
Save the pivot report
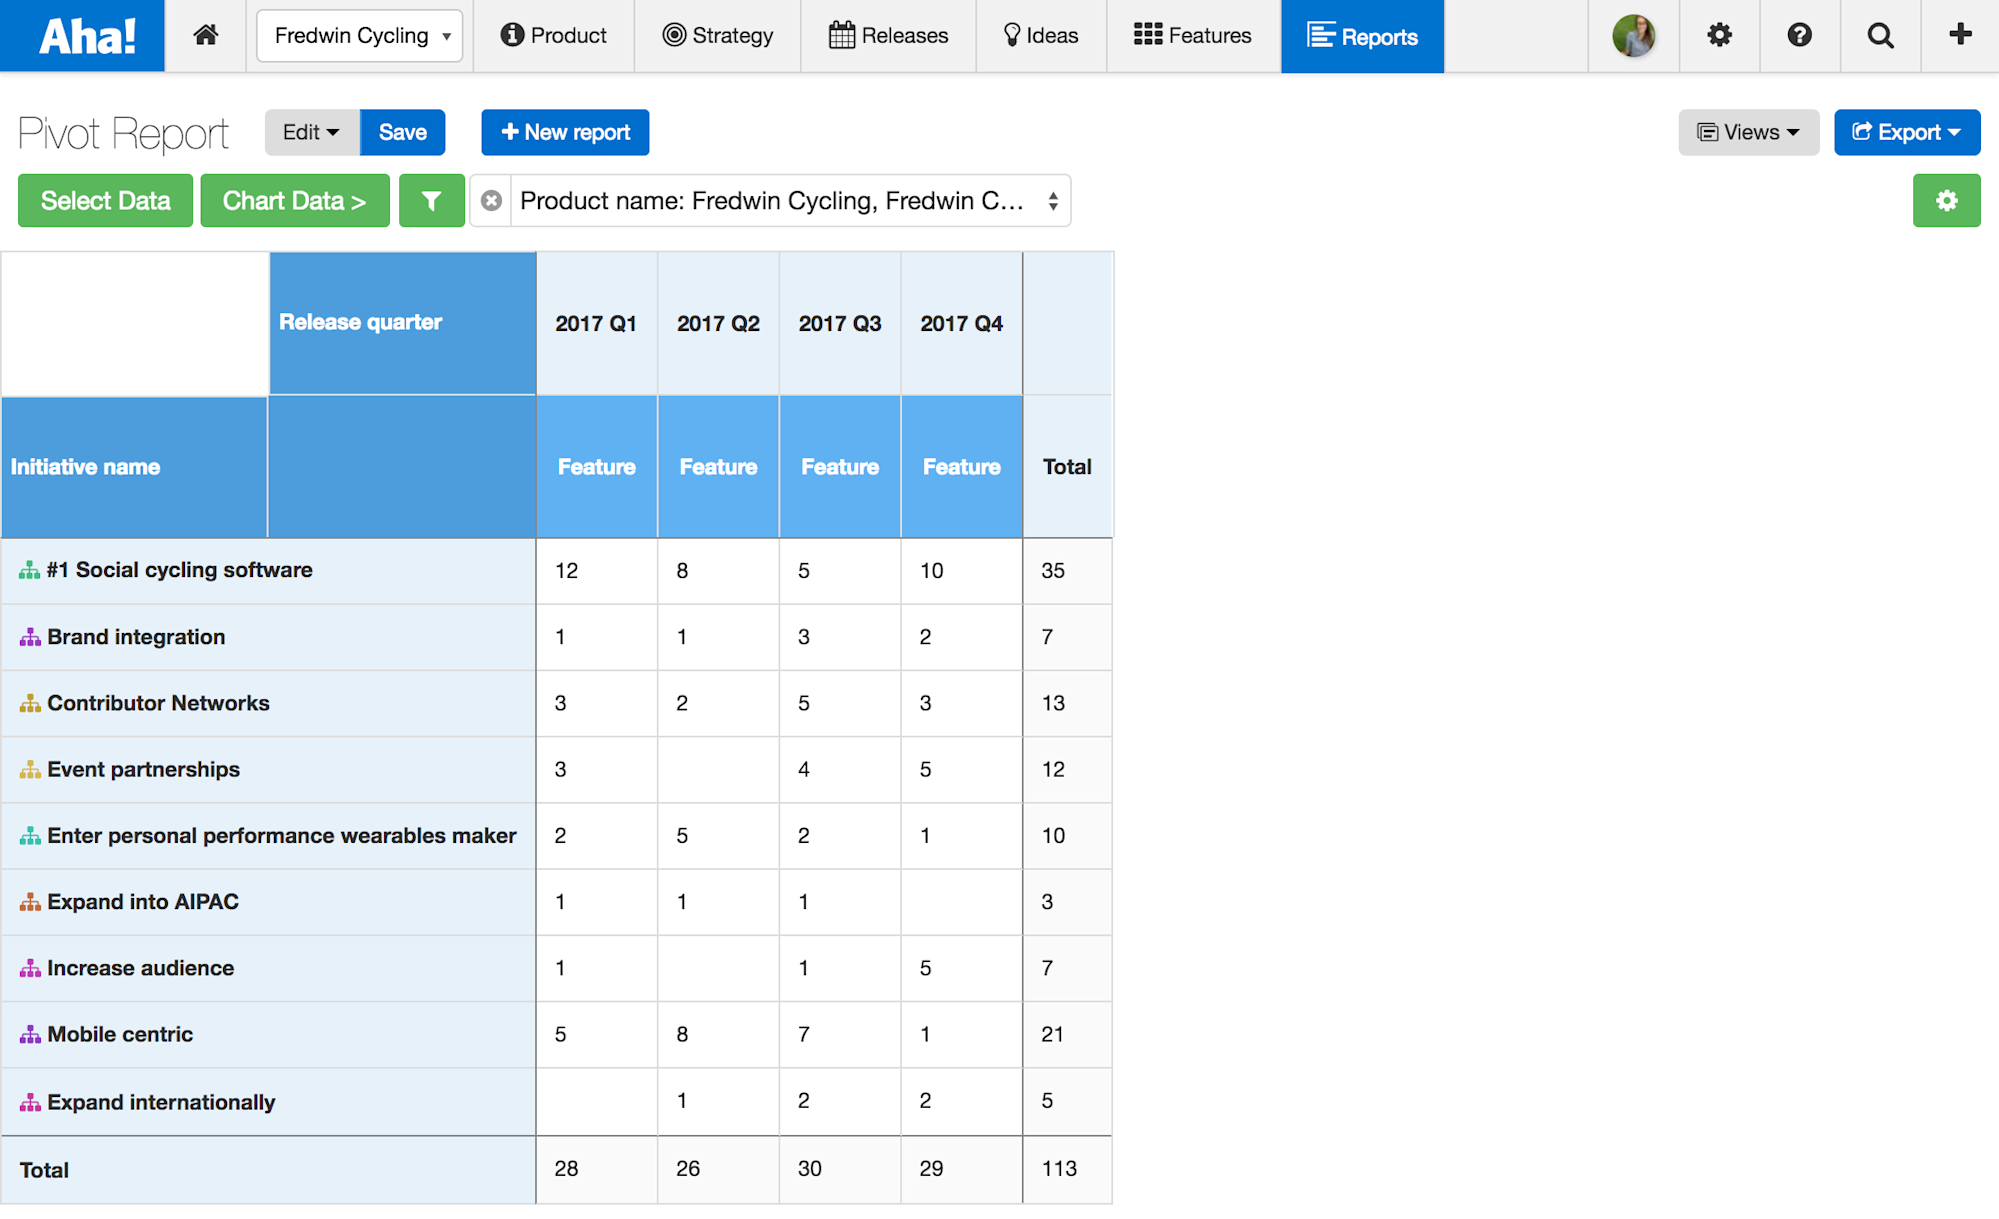(x=402, y=132)
